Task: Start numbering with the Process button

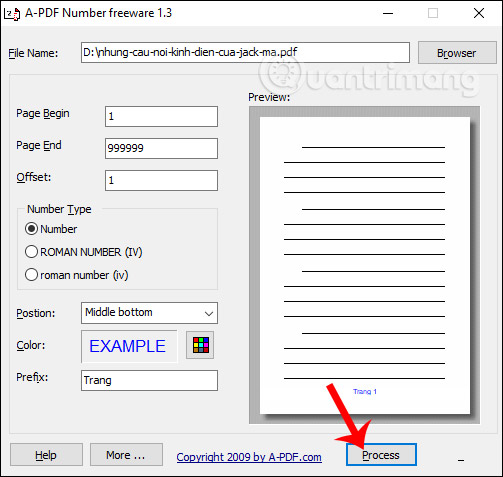Action: click(381, 455)
